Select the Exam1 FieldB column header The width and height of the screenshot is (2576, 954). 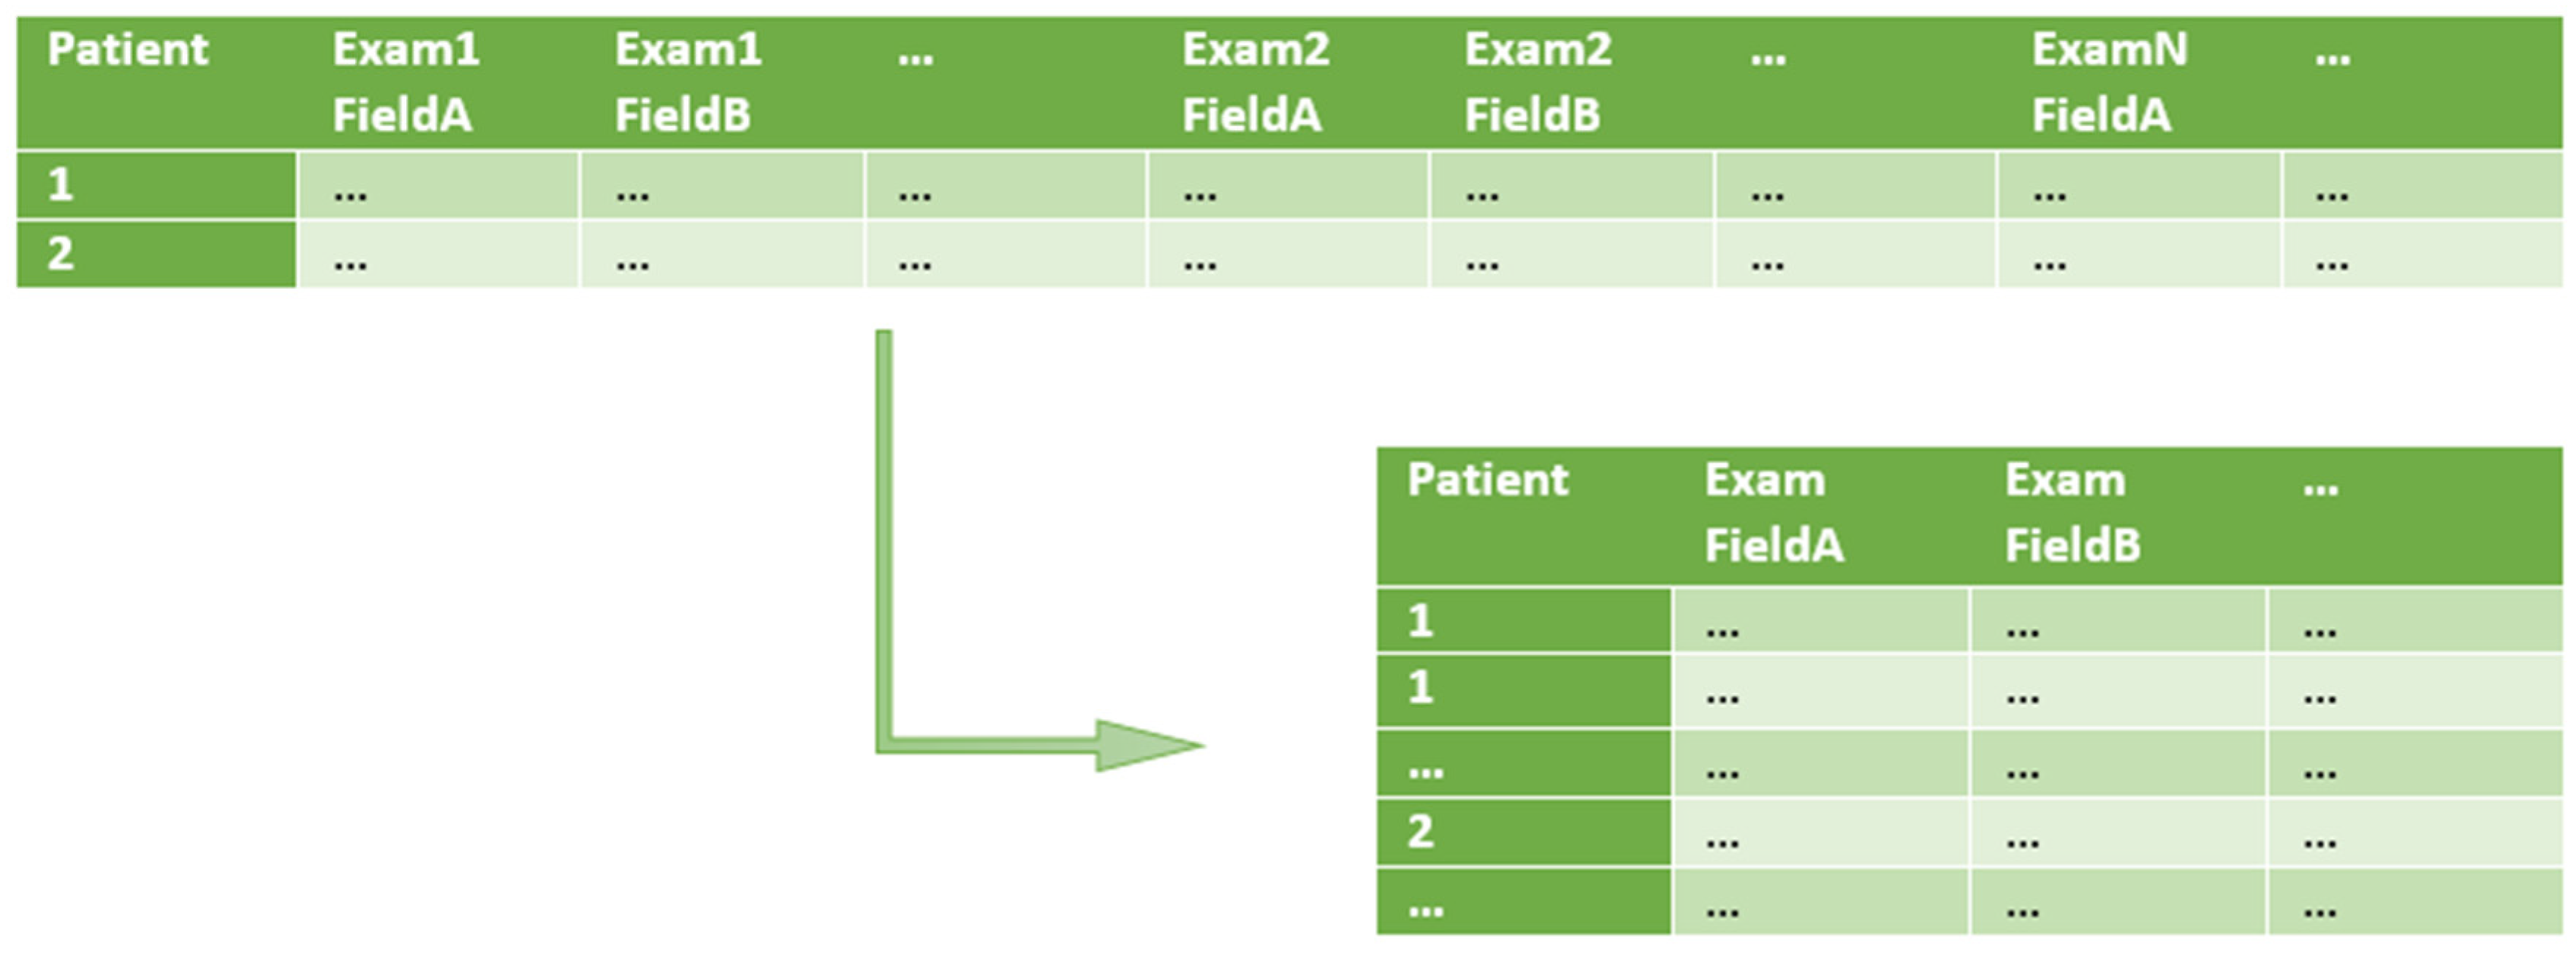[x=688, y=82]
